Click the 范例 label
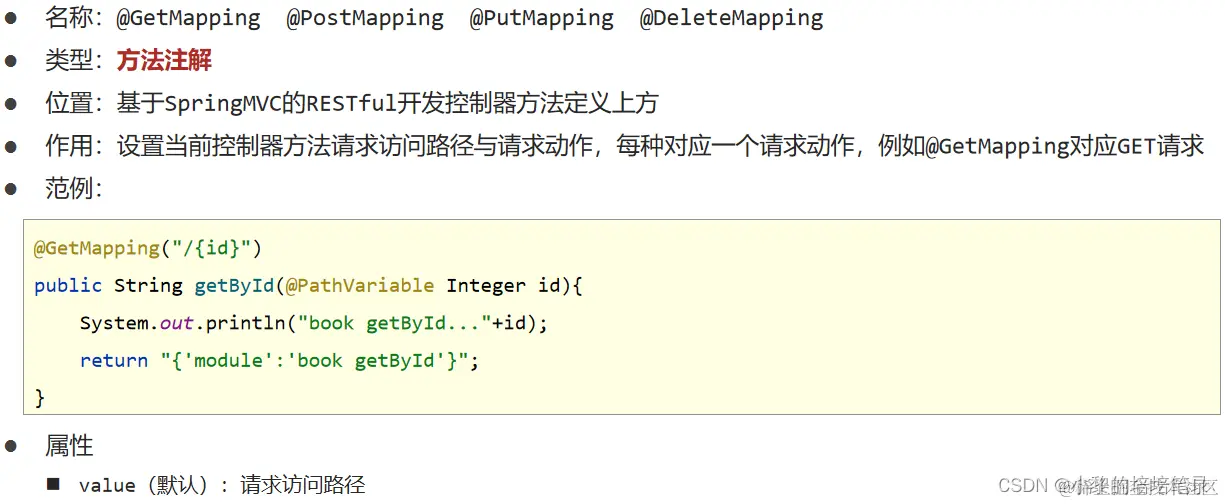Image resolution: width=1225 pixels, height=504 pixels. 73,188
